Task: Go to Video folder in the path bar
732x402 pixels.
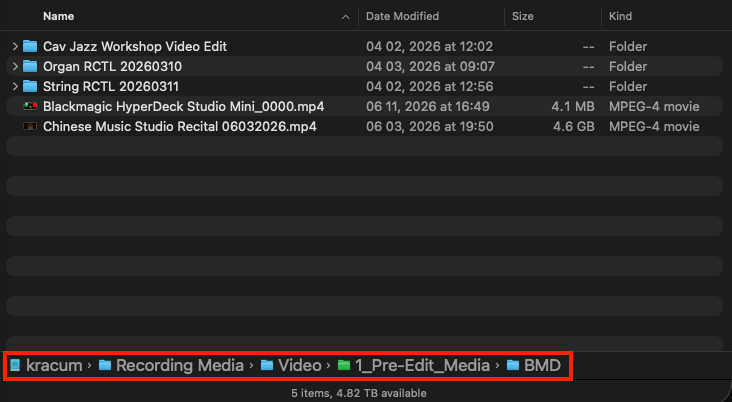Action: pos(300,365)
